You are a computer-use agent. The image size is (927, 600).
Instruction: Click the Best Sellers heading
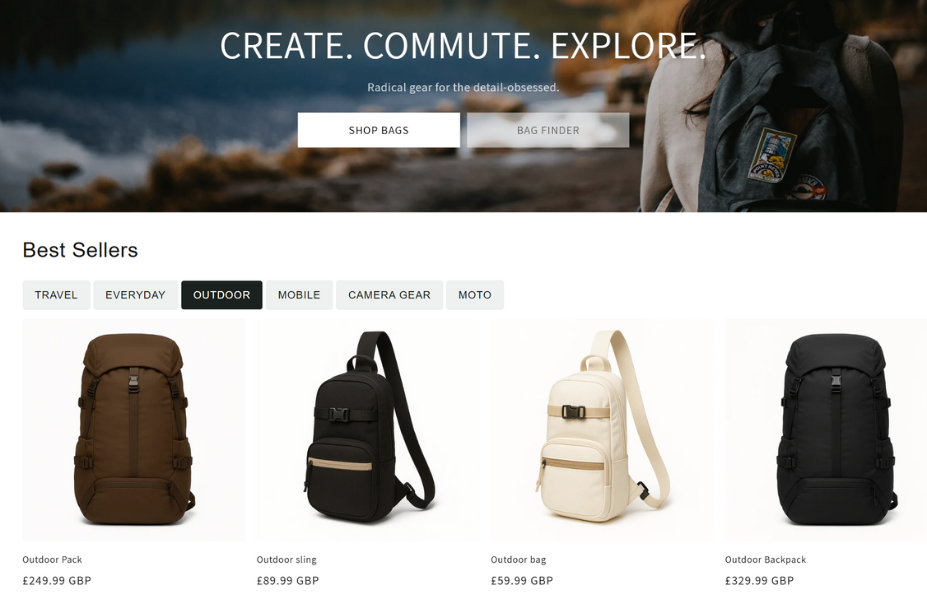pyautogui.click(x=80, y=250)
